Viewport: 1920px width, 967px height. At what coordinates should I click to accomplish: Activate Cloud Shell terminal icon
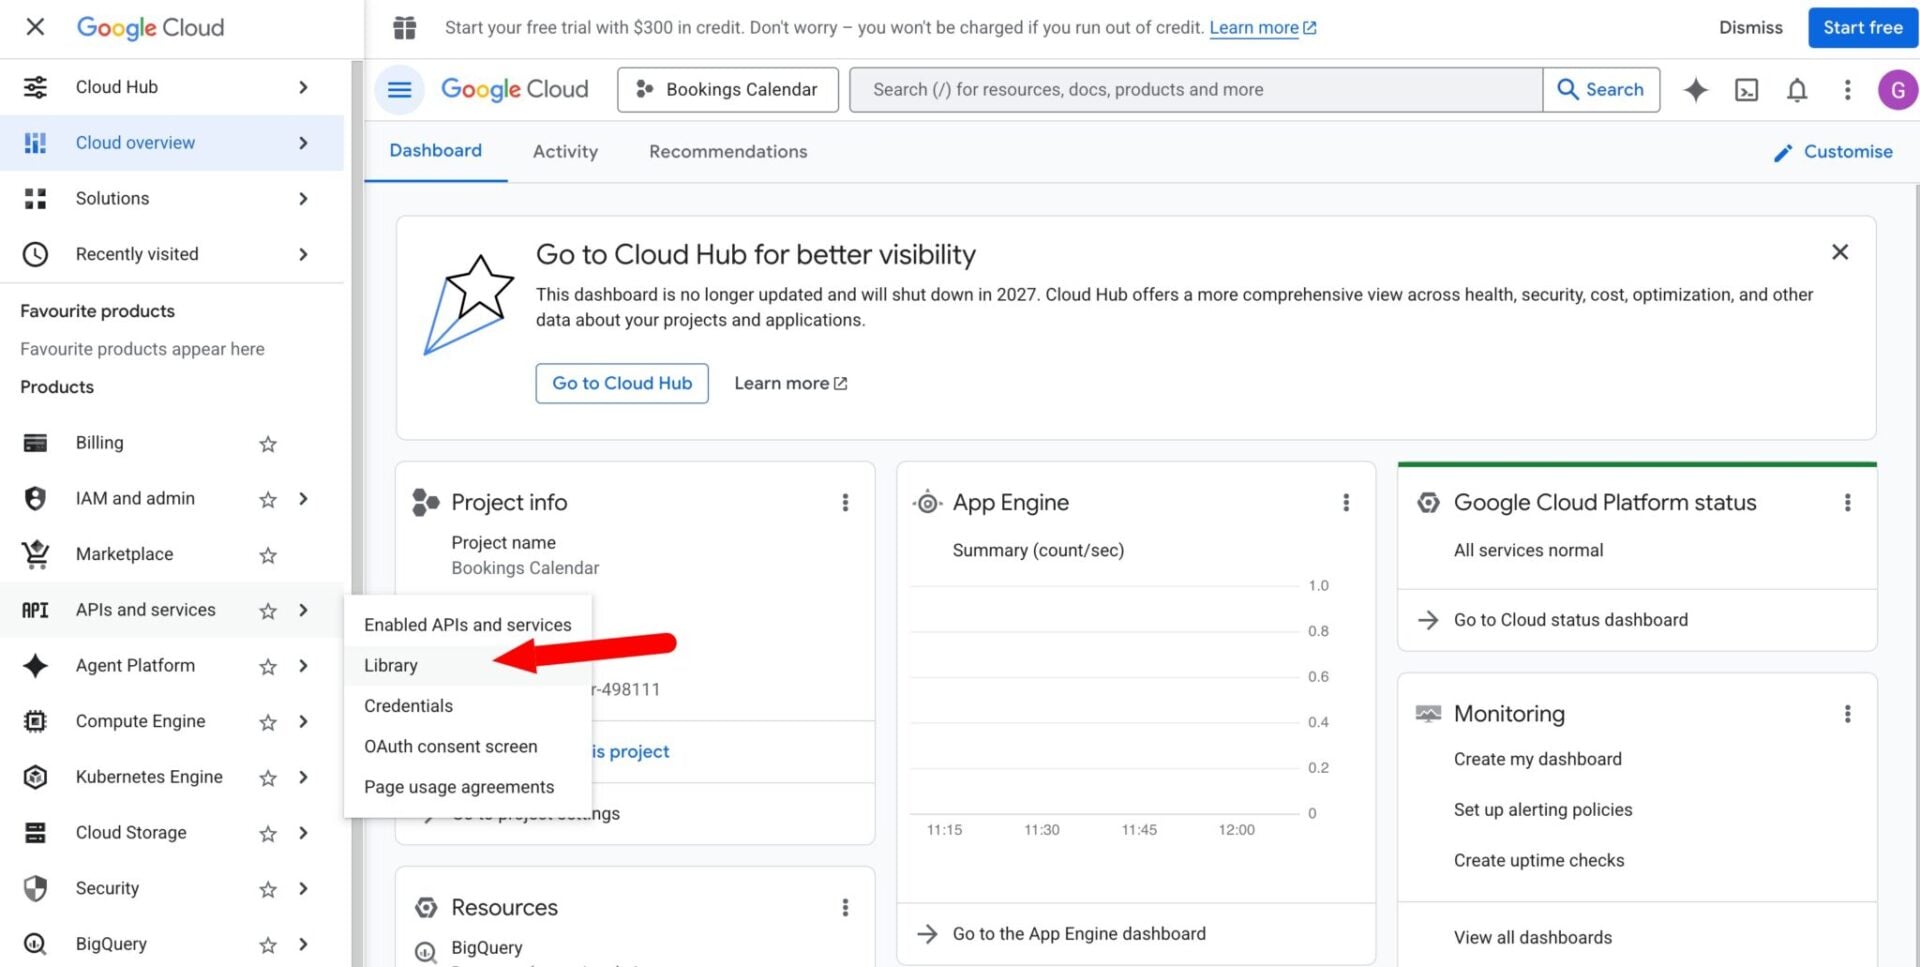pos(1746,90)
